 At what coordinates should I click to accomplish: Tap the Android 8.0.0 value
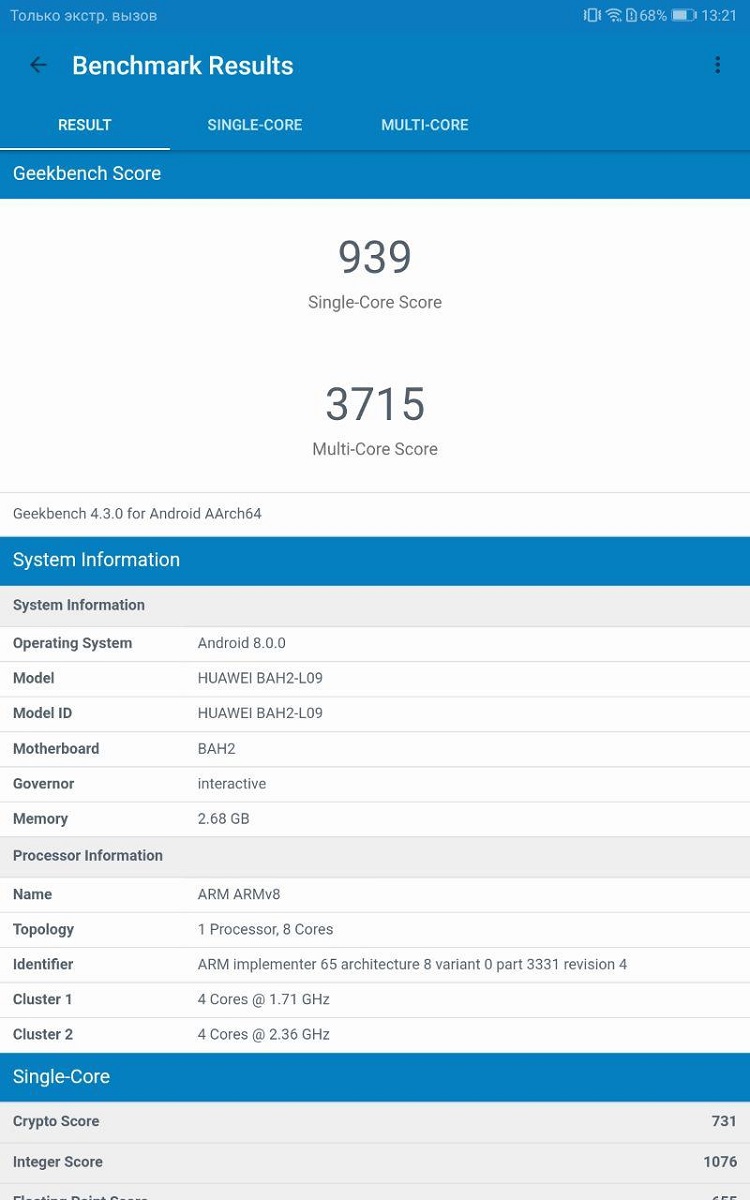tap(241, 643)
